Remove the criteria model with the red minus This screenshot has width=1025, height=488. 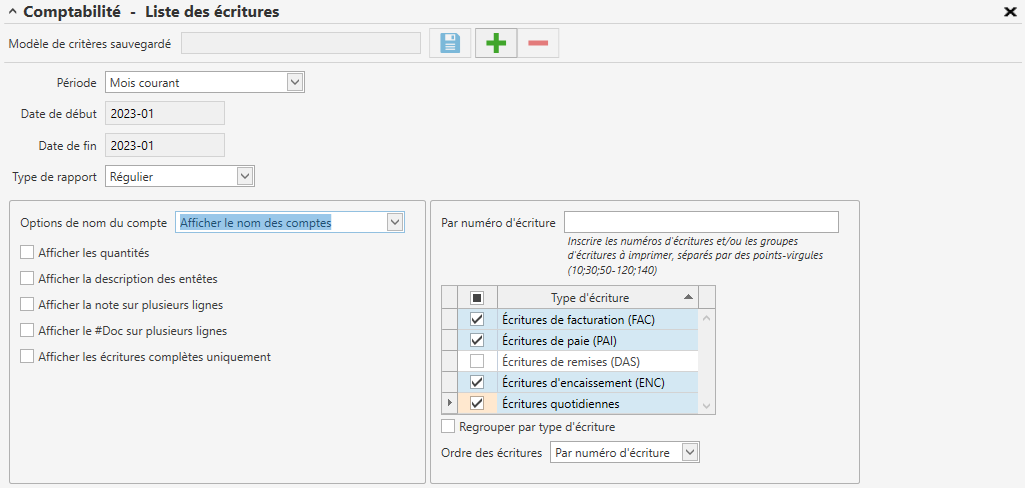coord(538,44)
